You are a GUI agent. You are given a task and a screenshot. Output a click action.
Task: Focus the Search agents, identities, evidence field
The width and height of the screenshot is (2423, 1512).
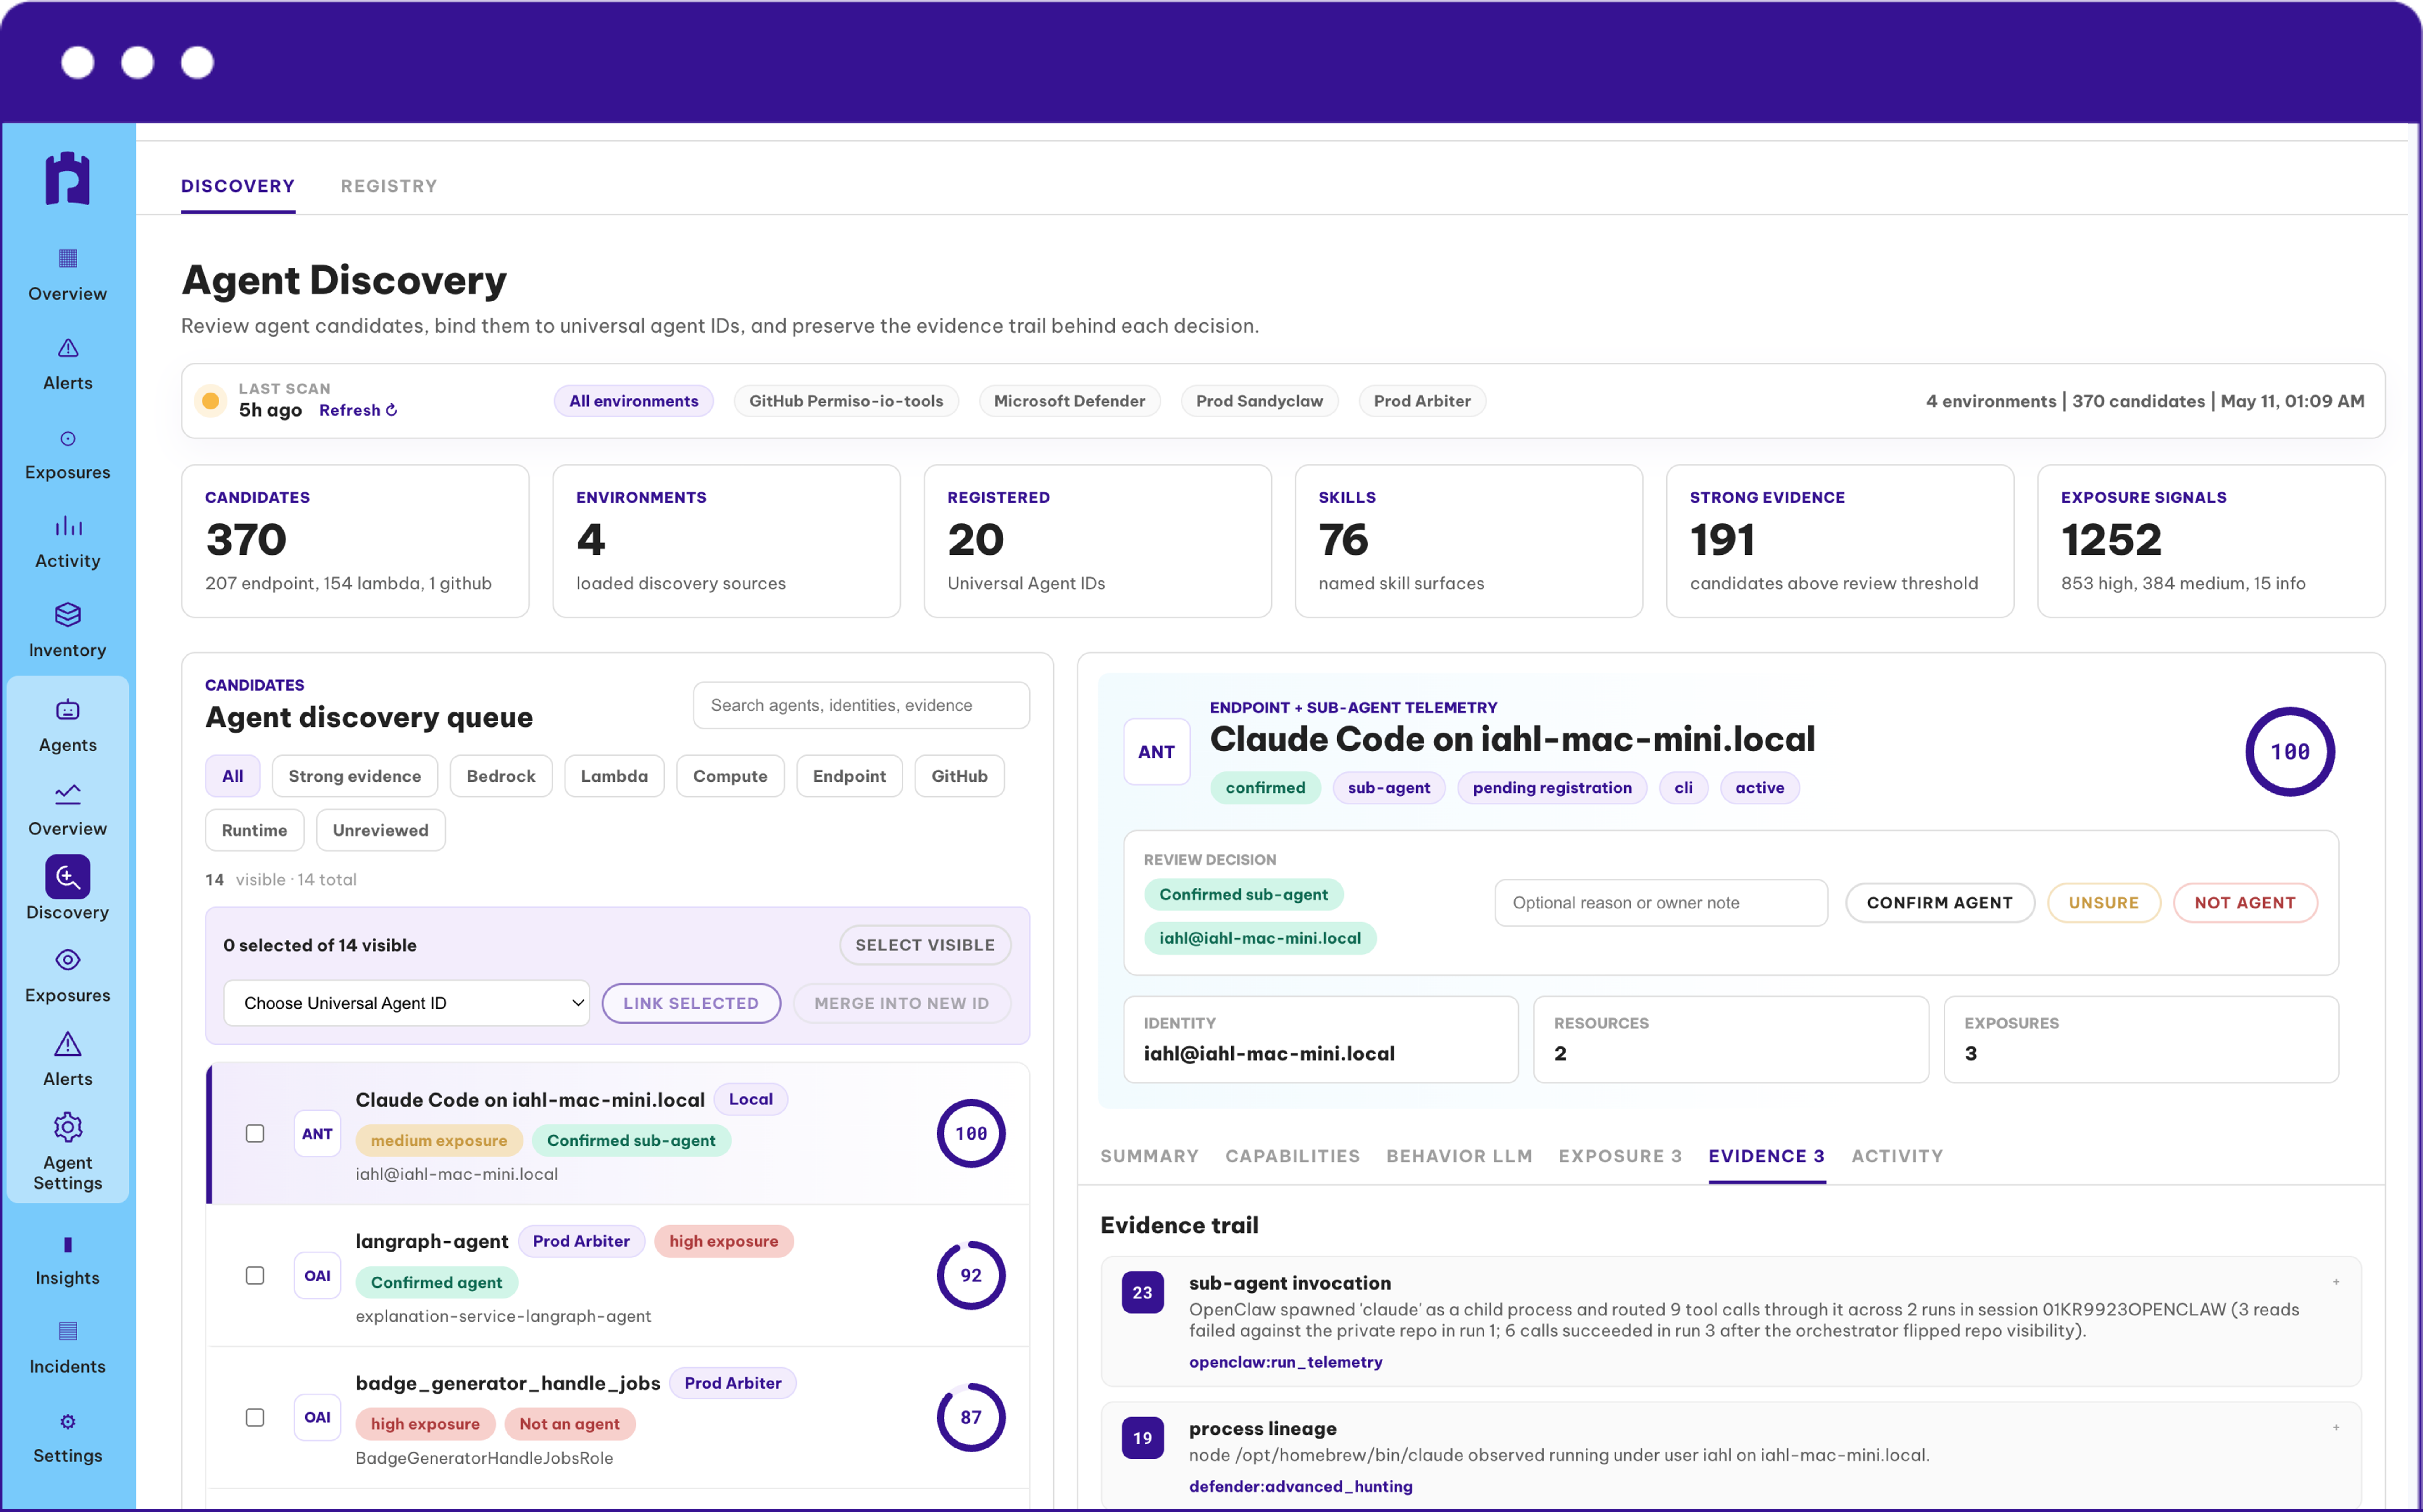pos(861,705)
